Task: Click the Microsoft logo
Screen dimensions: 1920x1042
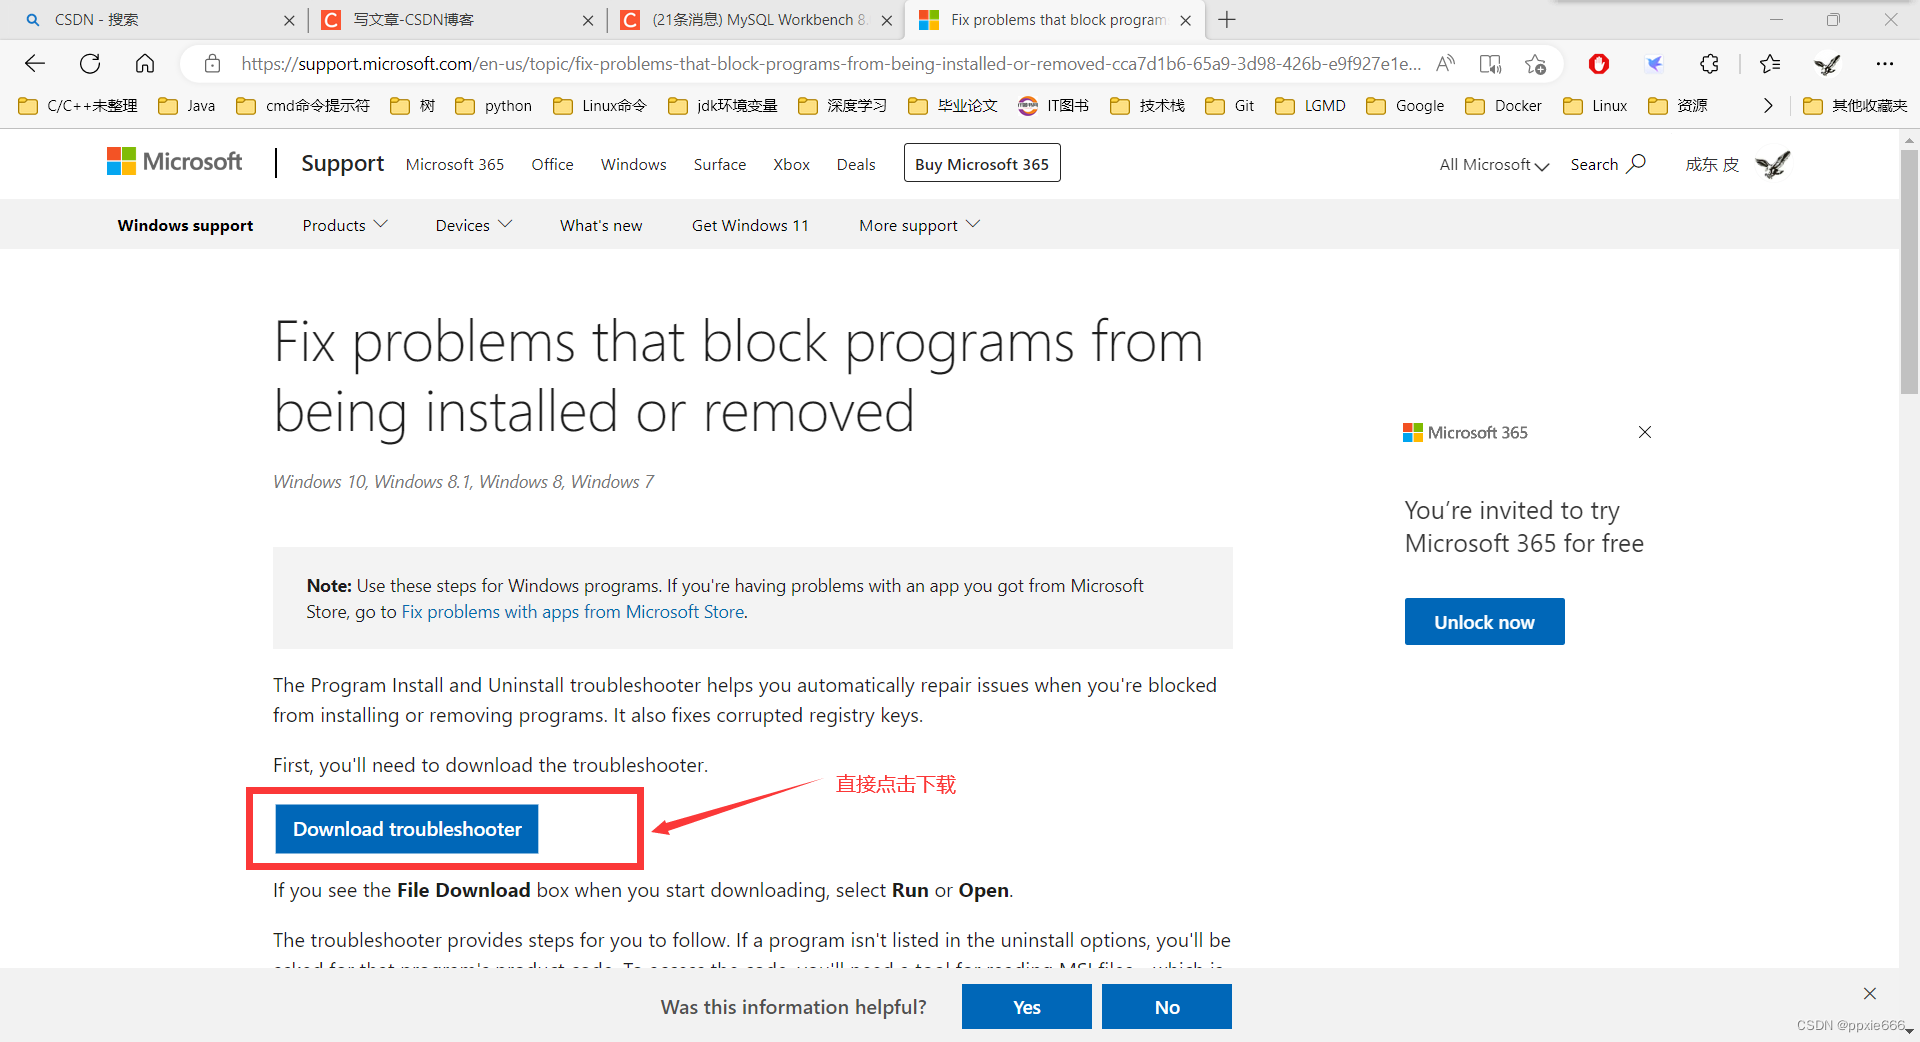Action: pyautogui.click(x=175, y=162)
